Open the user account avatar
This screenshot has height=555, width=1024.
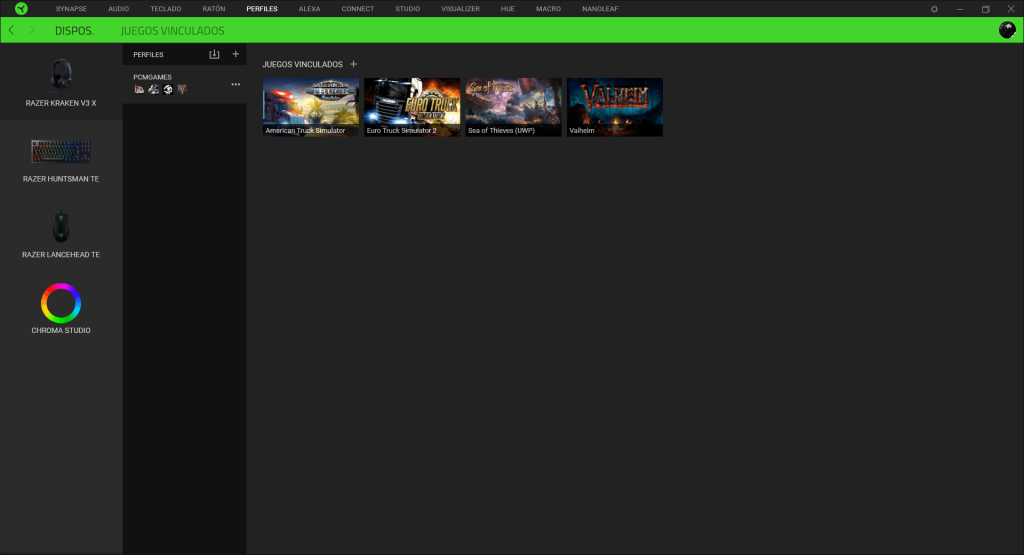1007,30
